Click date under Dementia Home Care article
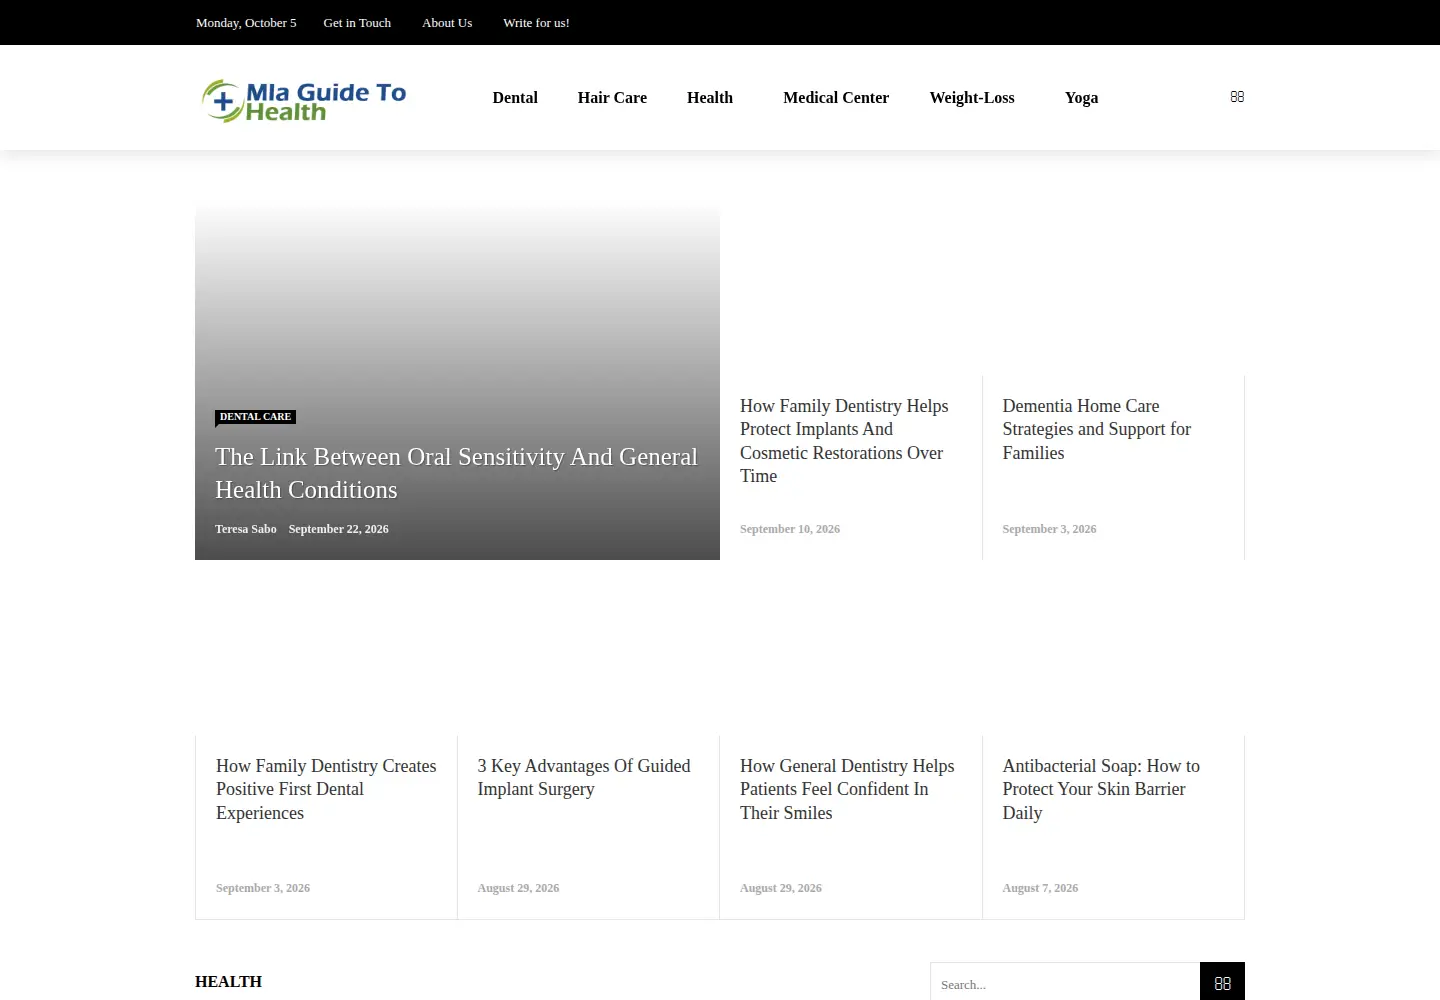Viewport: 1440px width, 1000px height. (1049, 529)
